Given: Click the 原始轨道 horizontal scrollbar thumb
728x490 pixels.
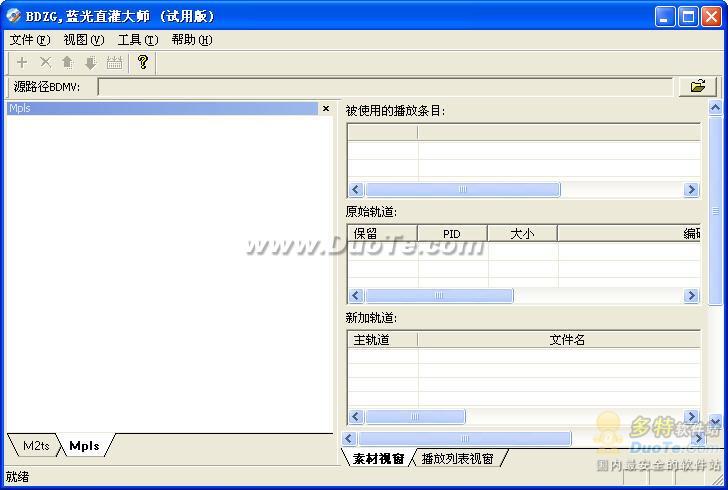Looking at the screenshot, I should (439, 295).
